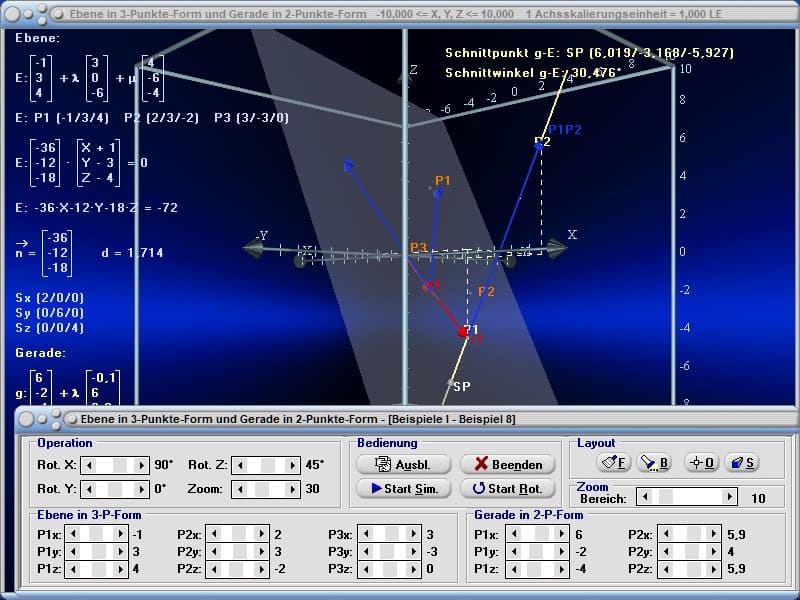Click the Schnittpunkt g-E coordinates text
The image size is (800, 600).
tap(589, 53)
